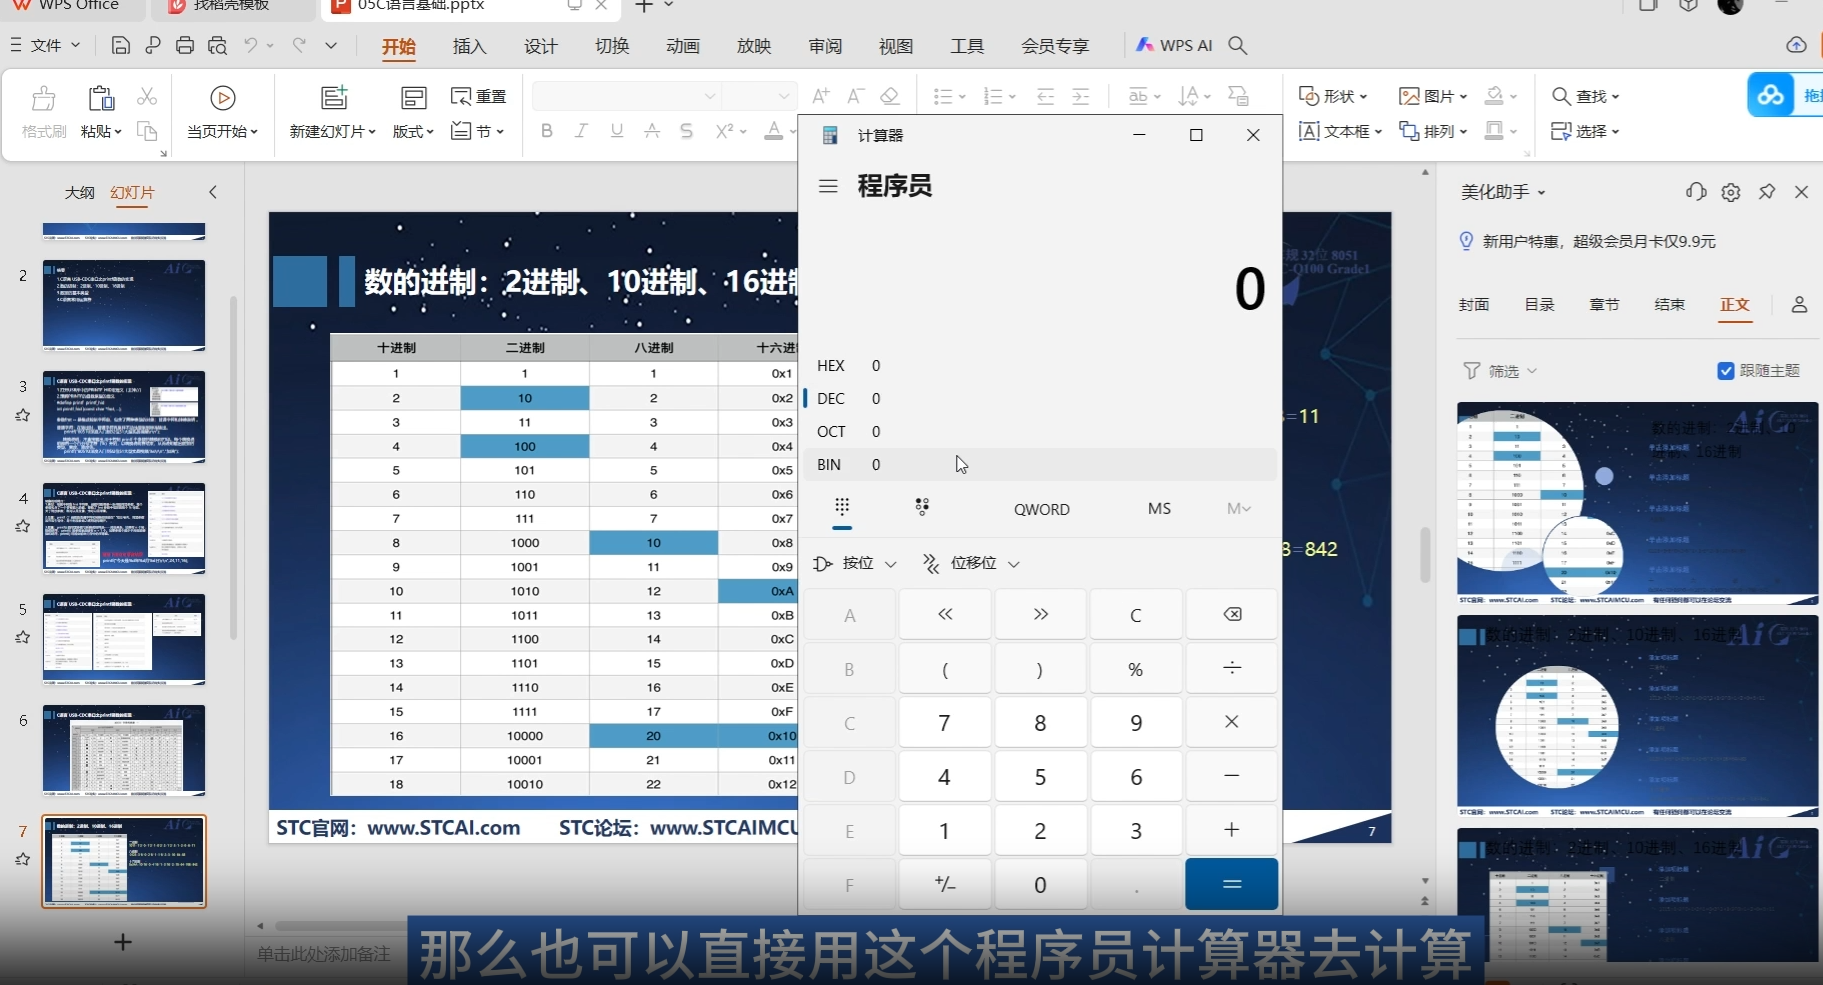
Task: Click 新用户特惠 promotion link
Action: tap(1598, 241)
